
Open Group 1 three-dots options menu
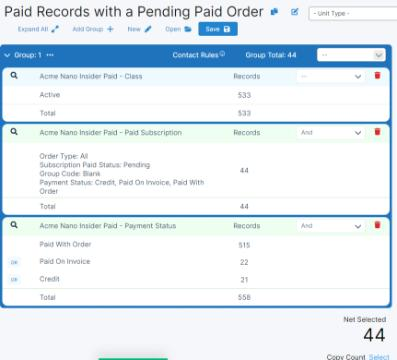tap(50, 55)
